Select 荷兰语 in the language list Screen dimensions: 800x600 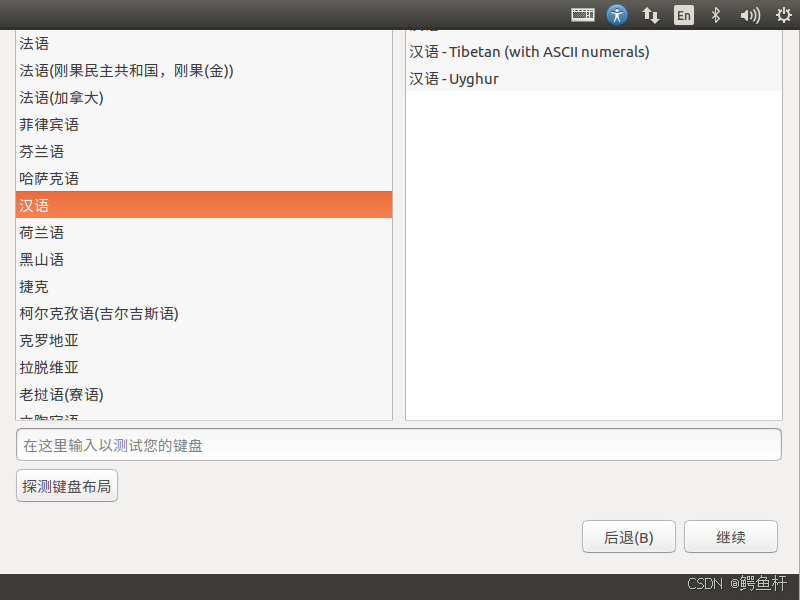[204, 233]
